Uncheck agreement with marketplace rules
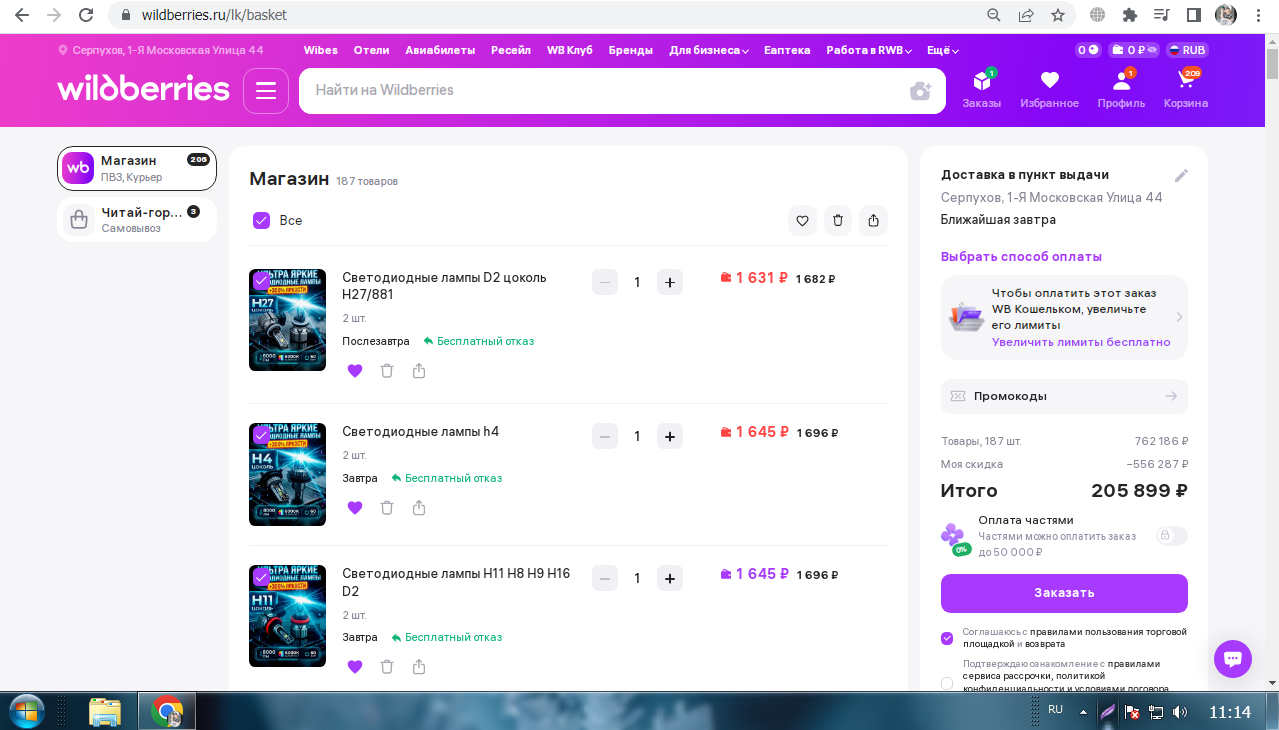 (x=947, y=638)
